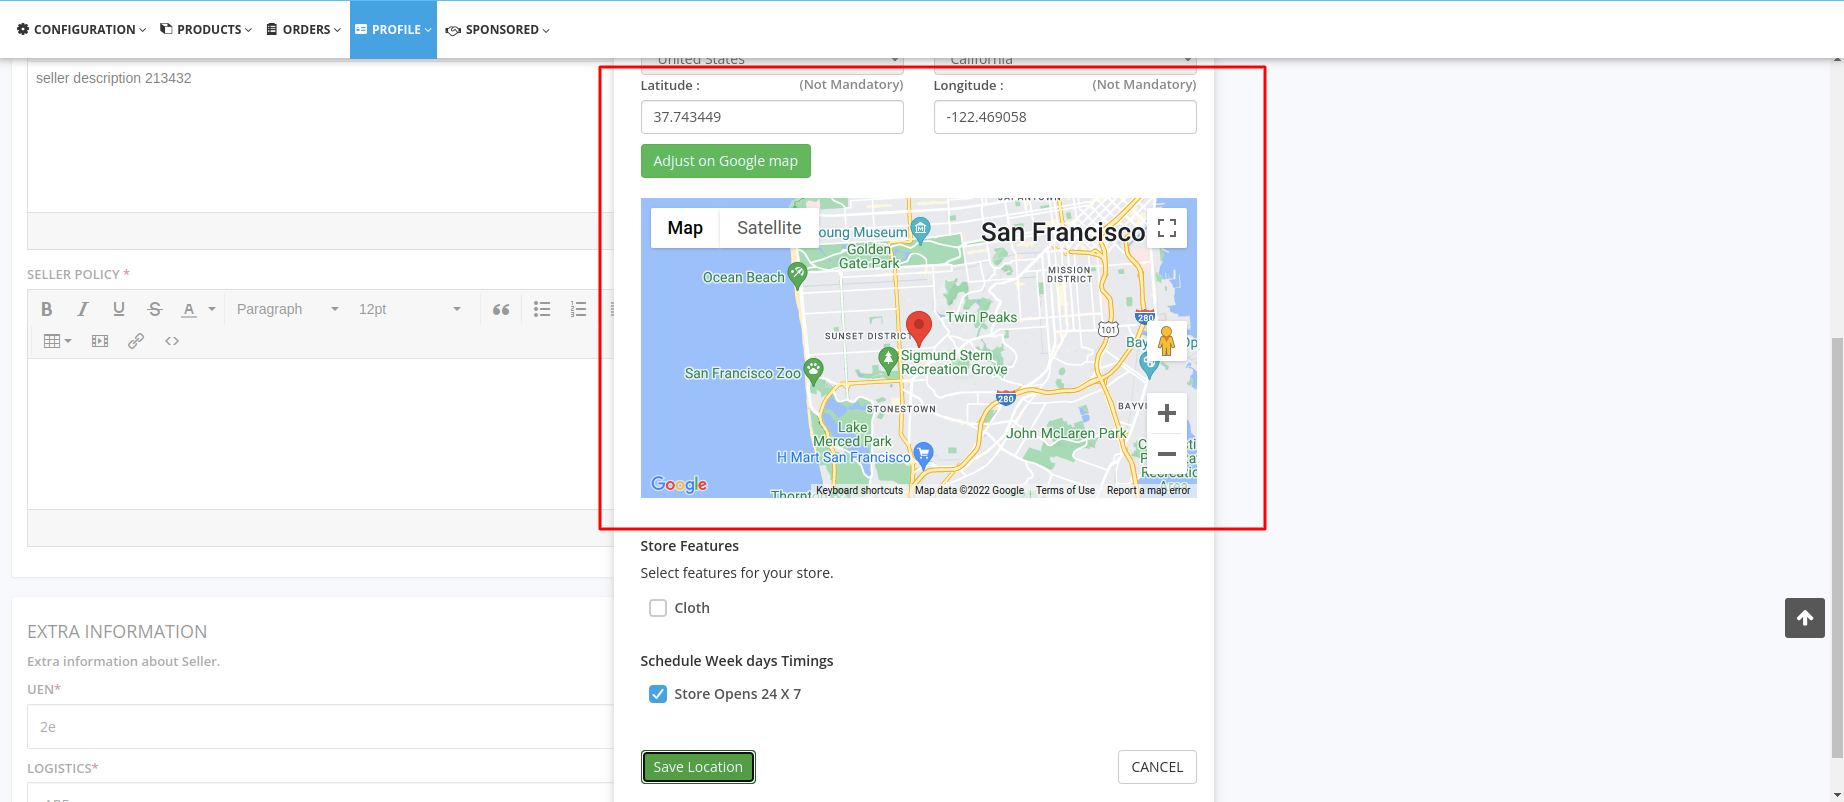Open the Products menu
This screenshot has height=802, width=1844.
(206, 29)
